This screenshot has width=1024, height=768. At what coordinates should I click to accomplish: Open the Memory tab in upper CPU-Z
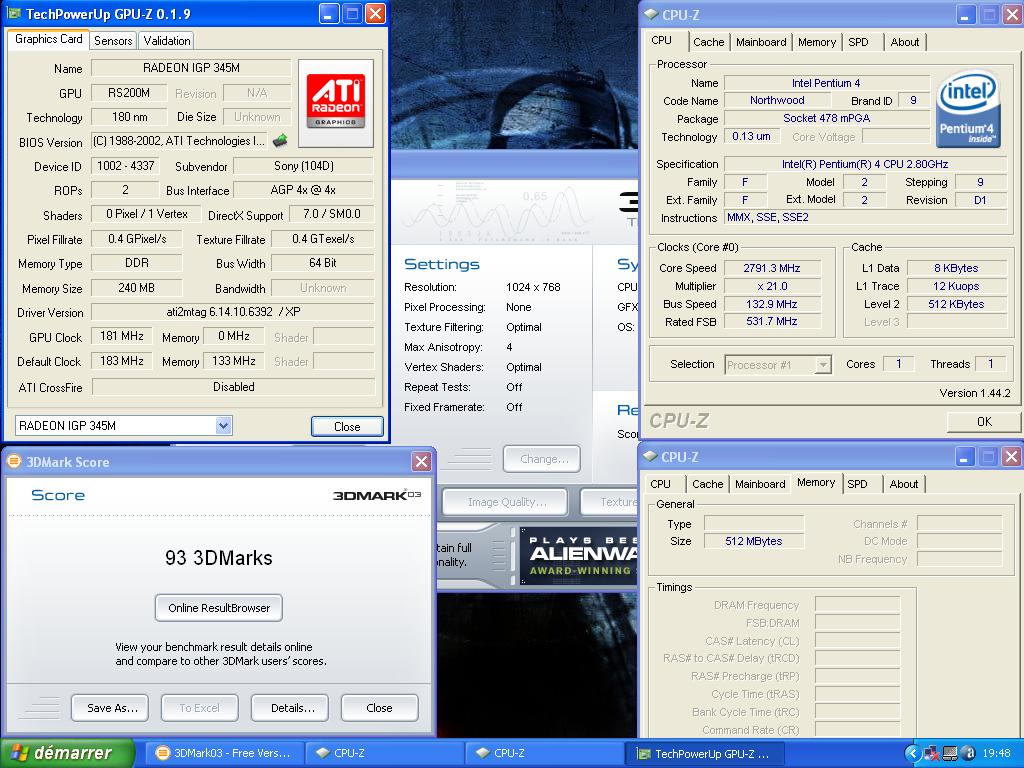[x=816, y=42]
